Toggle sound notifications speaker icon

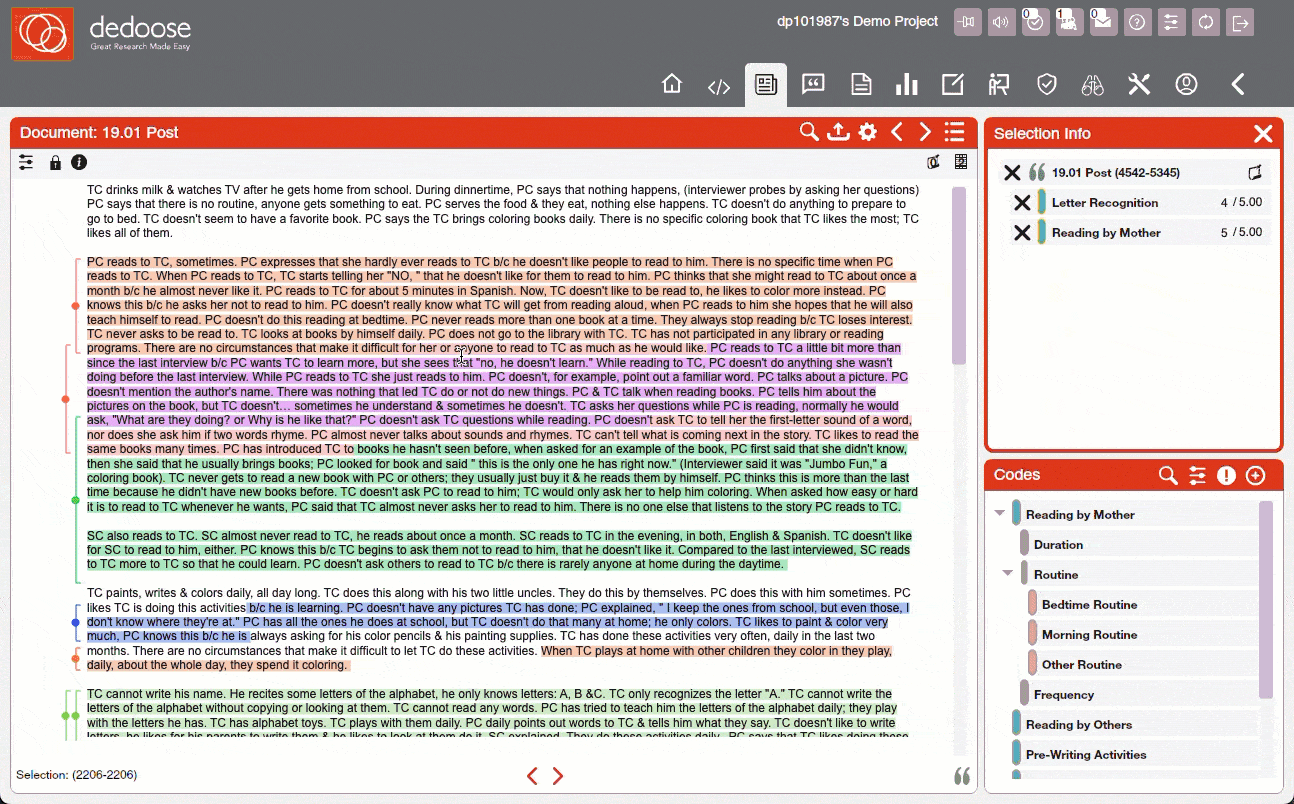pyautogui.click(x=1001, y=21)
